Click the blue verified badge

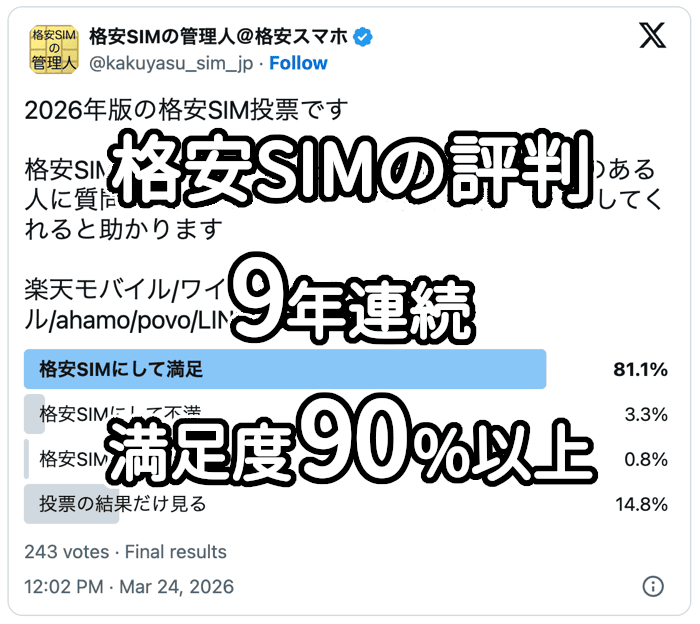[365, 37]
